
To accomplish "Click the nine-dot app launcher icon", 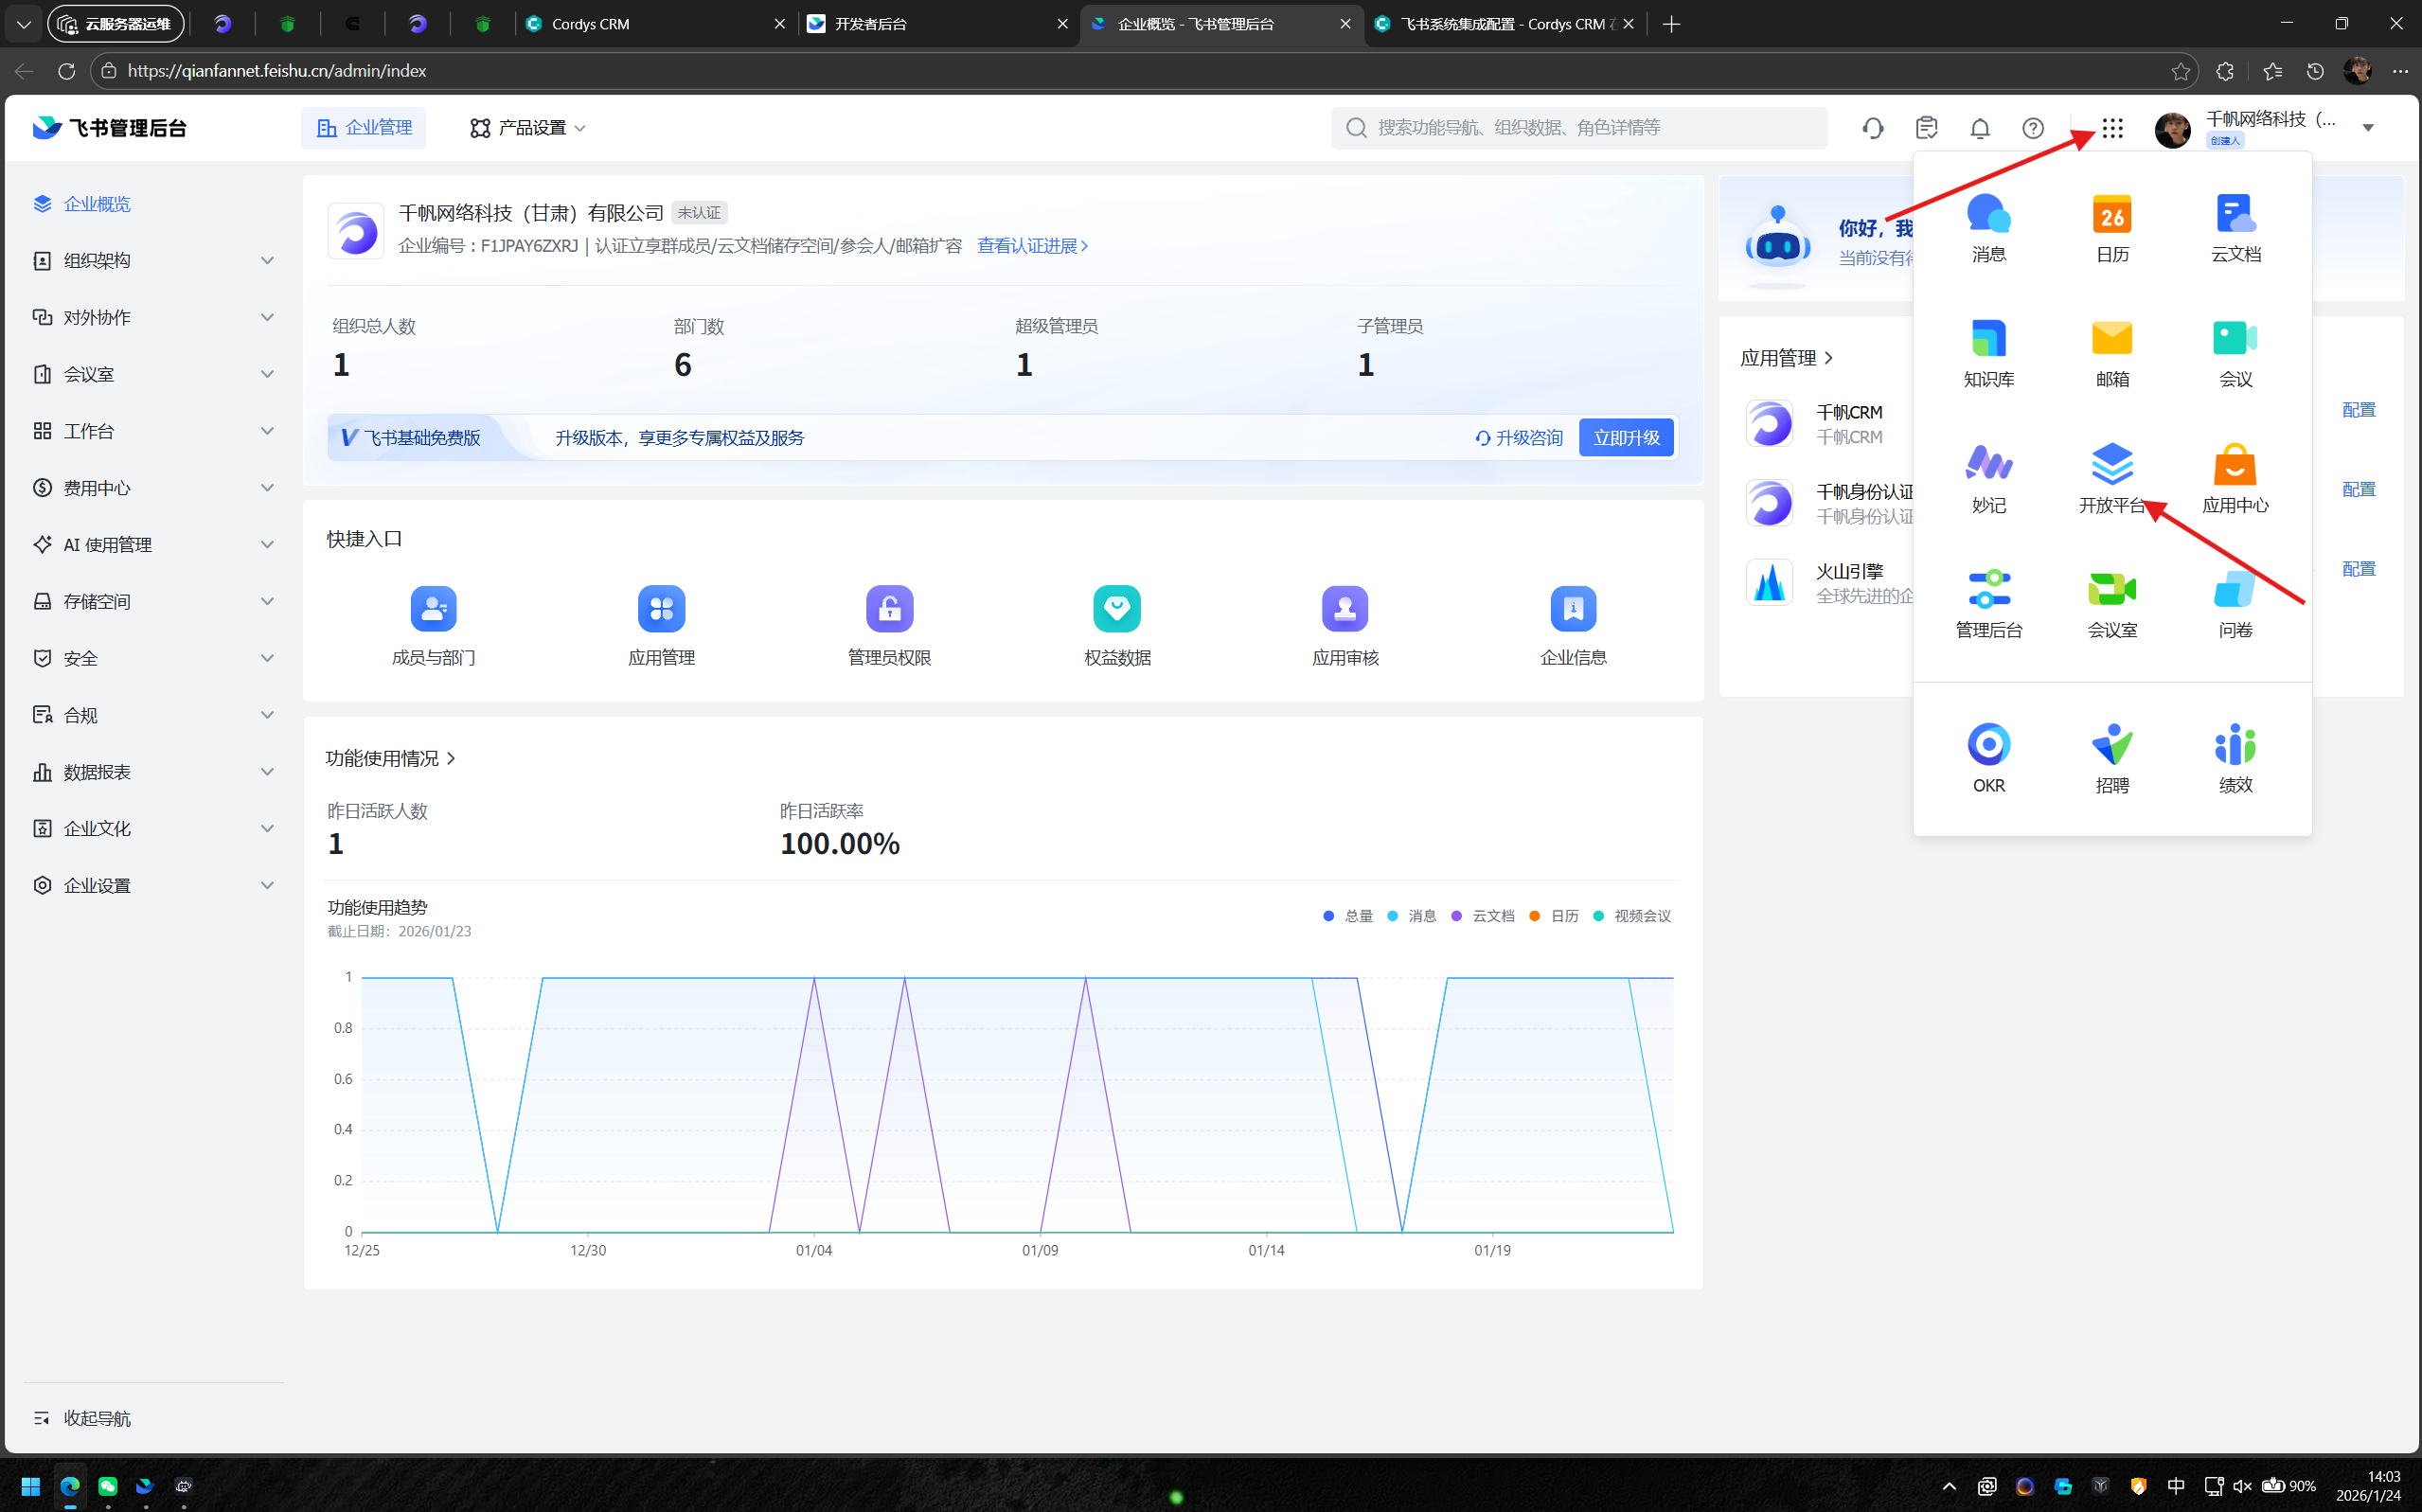I will 2111,128.
